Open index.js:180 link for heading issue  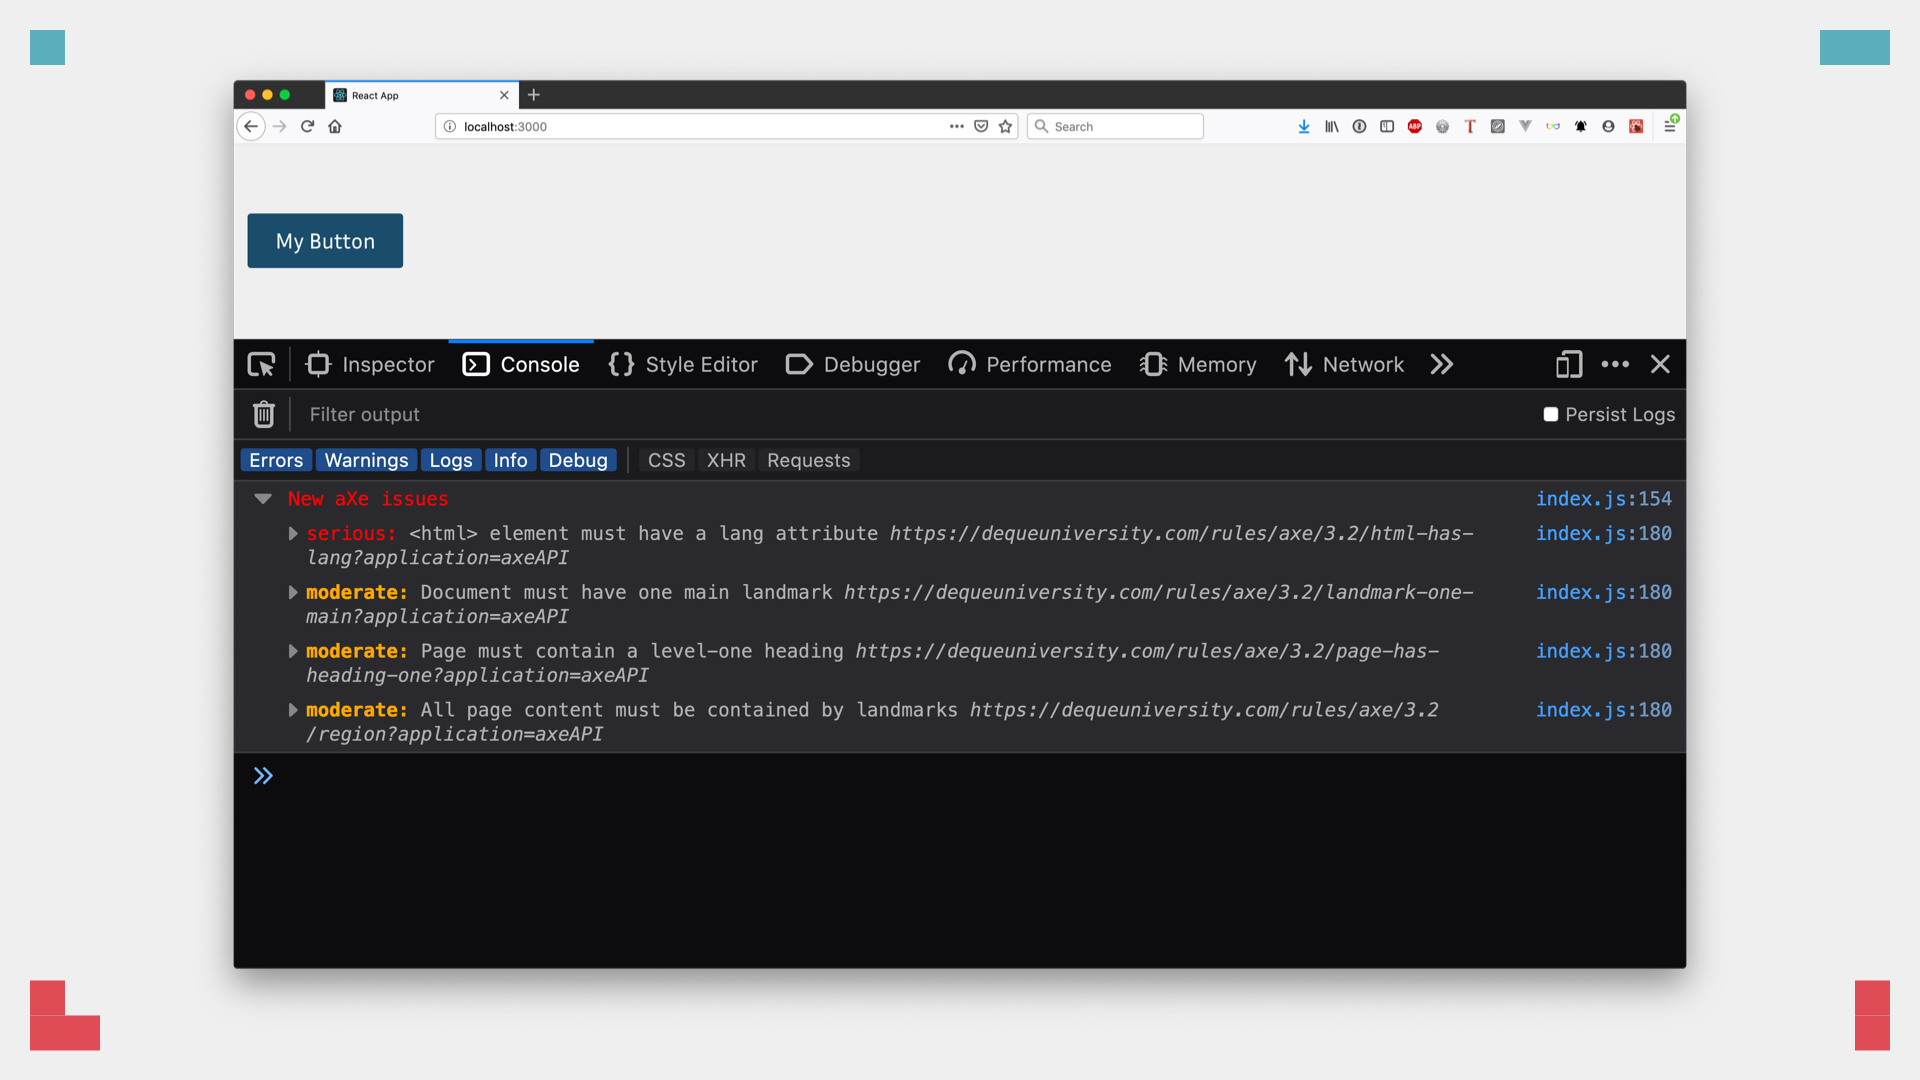click(1604, 651)
